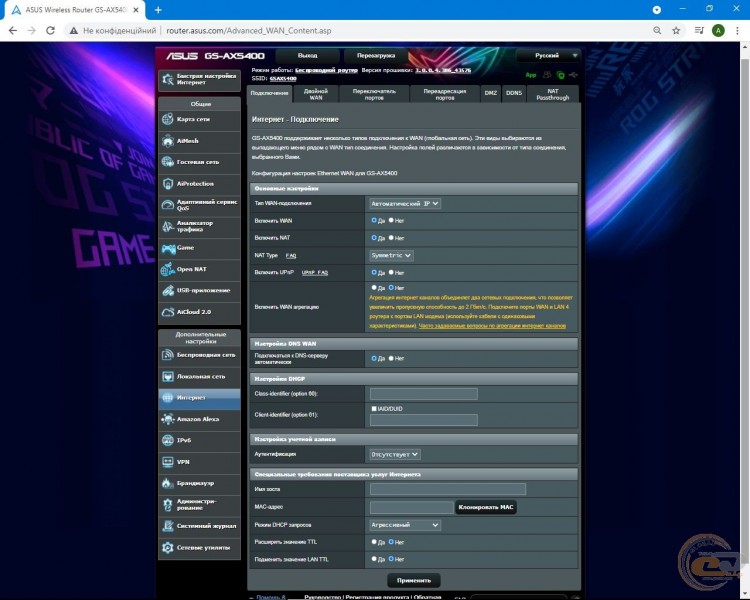
Task: Click the firmware version link
Action: pyautogui.click(x=443, y=70)
